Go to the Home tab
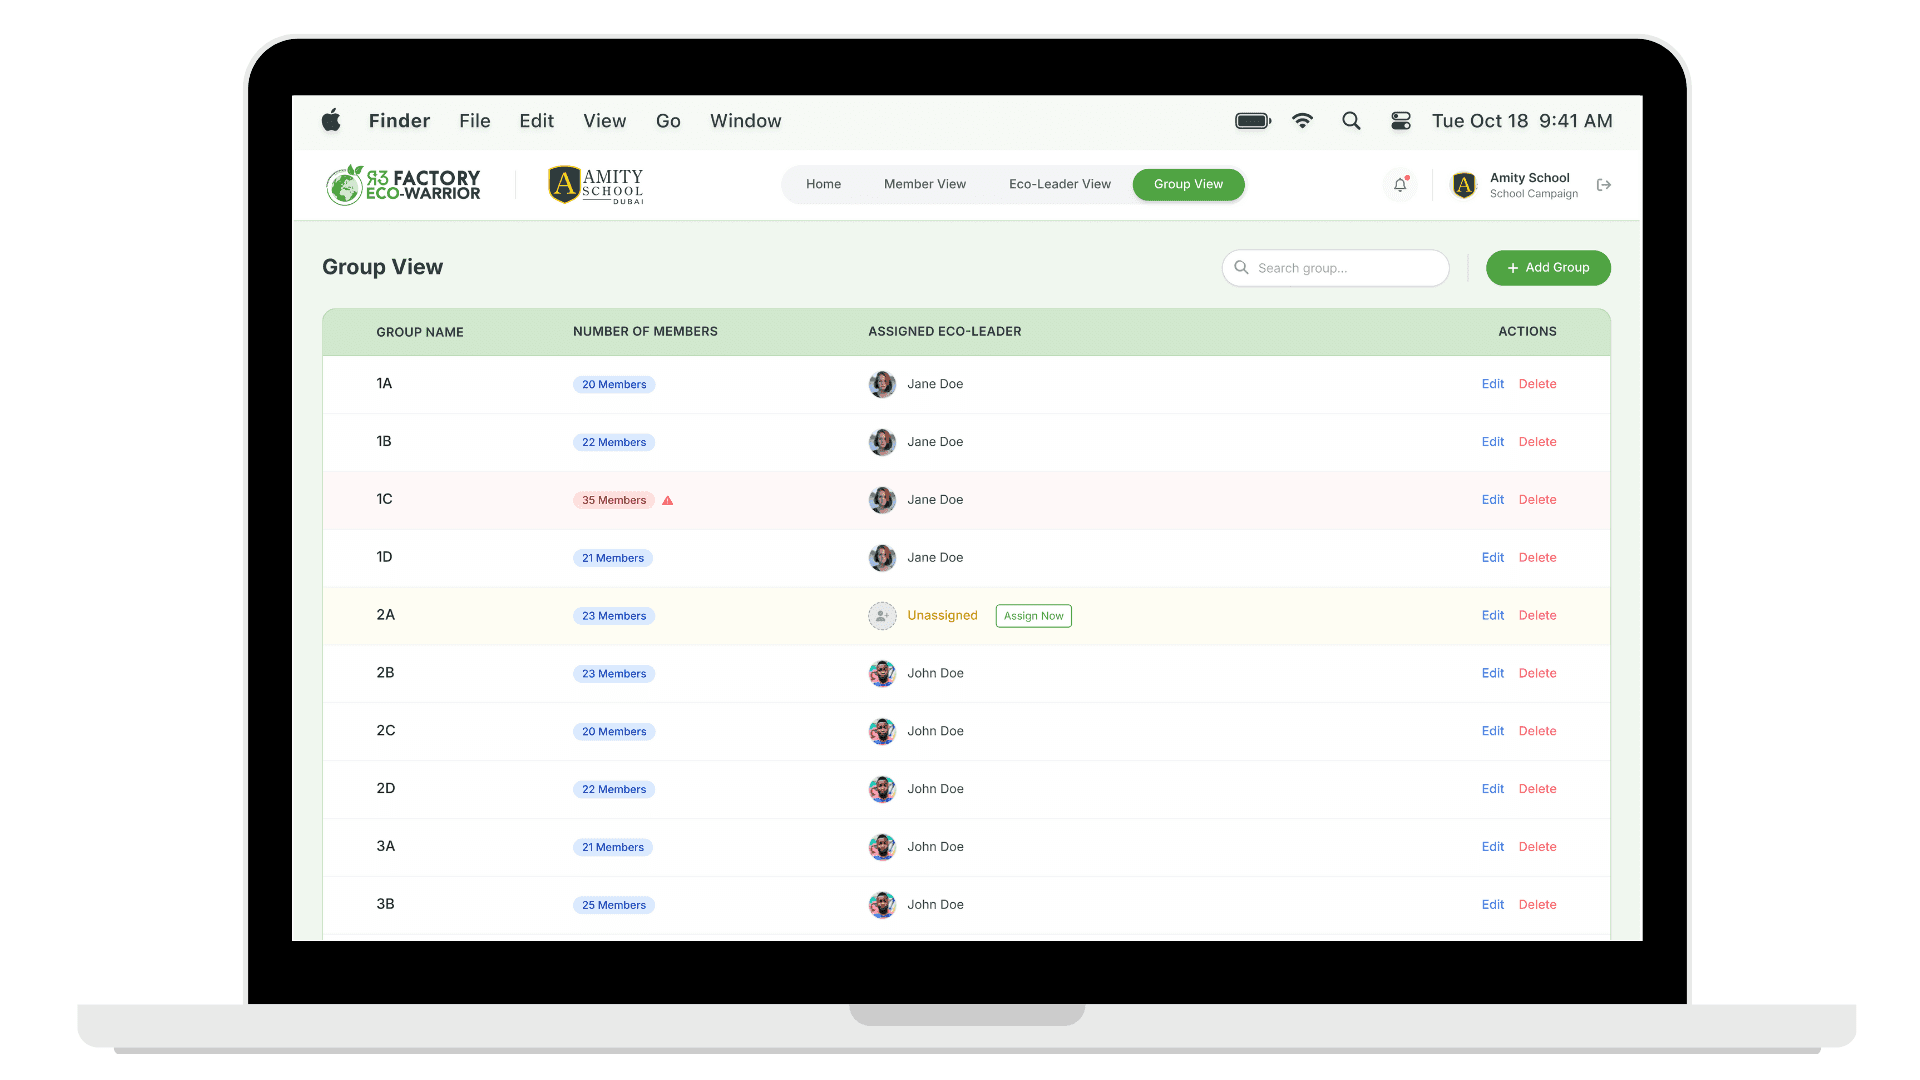This screenshot has width=1920, height=1080. click(823, 184)
